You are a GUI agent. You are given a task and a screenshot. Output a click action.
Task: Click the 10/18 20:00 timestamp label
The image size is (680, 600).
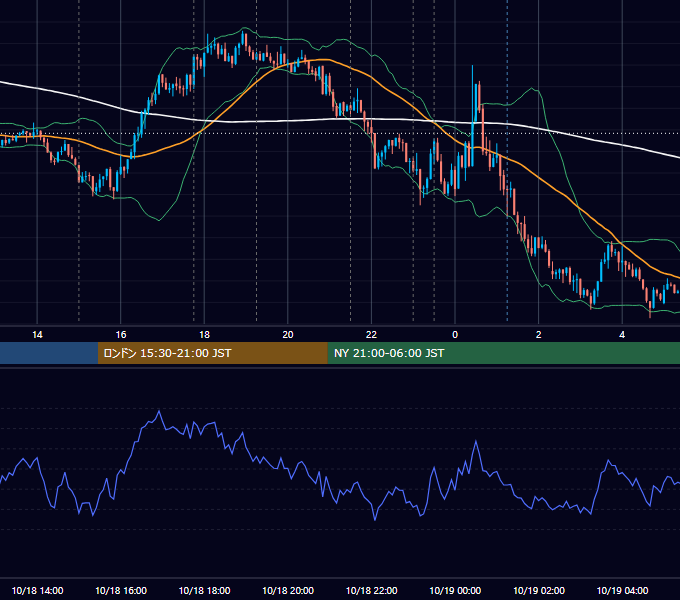click(288, 590)
